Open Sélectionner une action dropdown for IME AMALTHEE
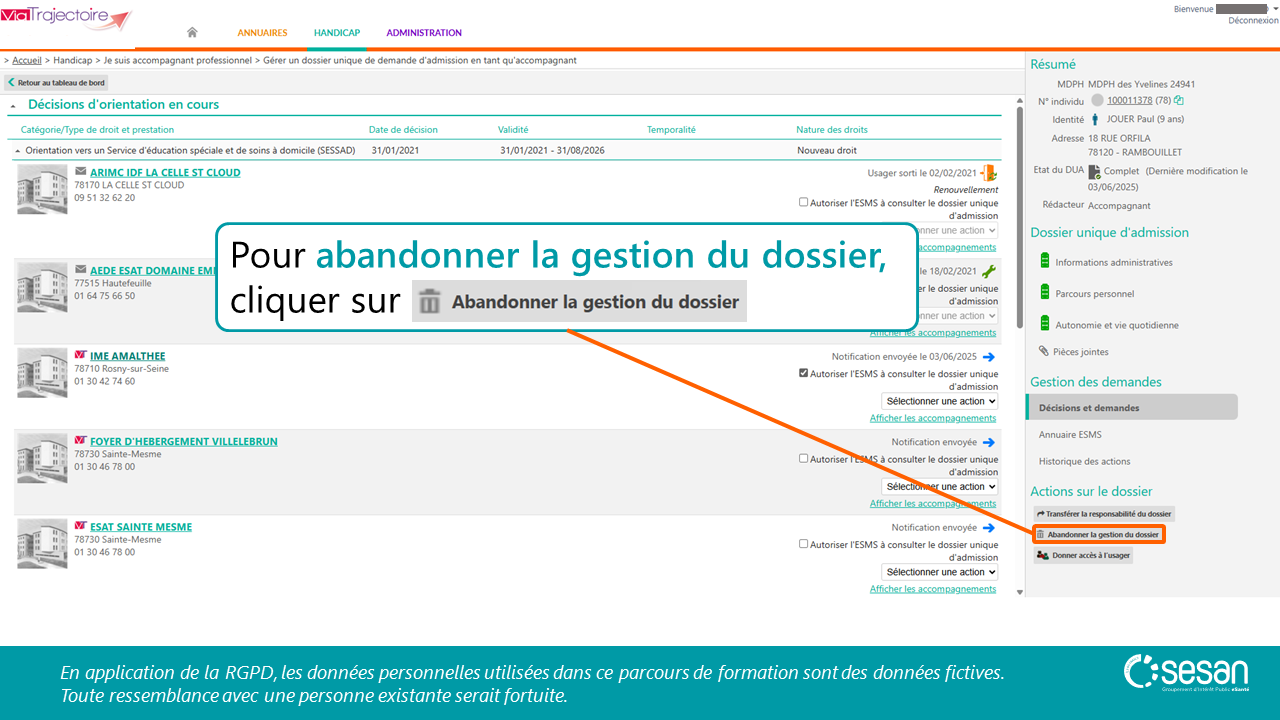This screenshot has width=1280, height=720. coord(940,401)
